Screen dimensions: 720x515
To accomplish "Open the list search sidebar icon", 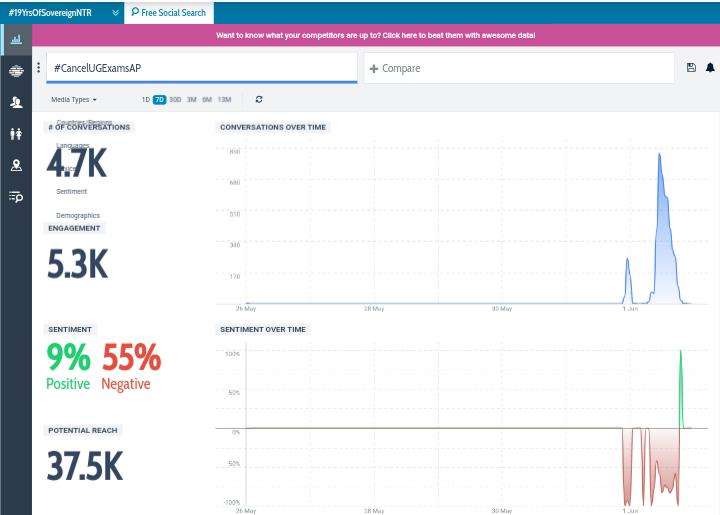I will (16, 197).
